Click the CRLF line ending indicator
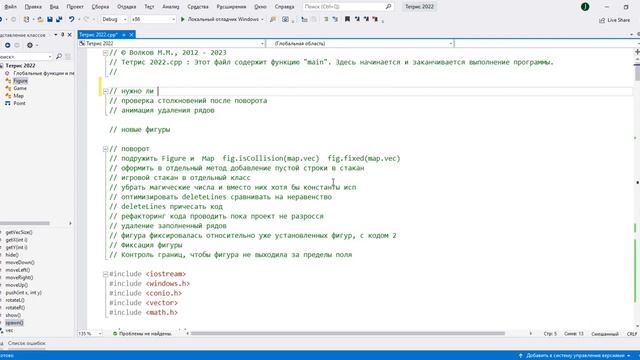The height and width of the screenshot is (360, 640). pyautogui.click(x=631, y=333)
